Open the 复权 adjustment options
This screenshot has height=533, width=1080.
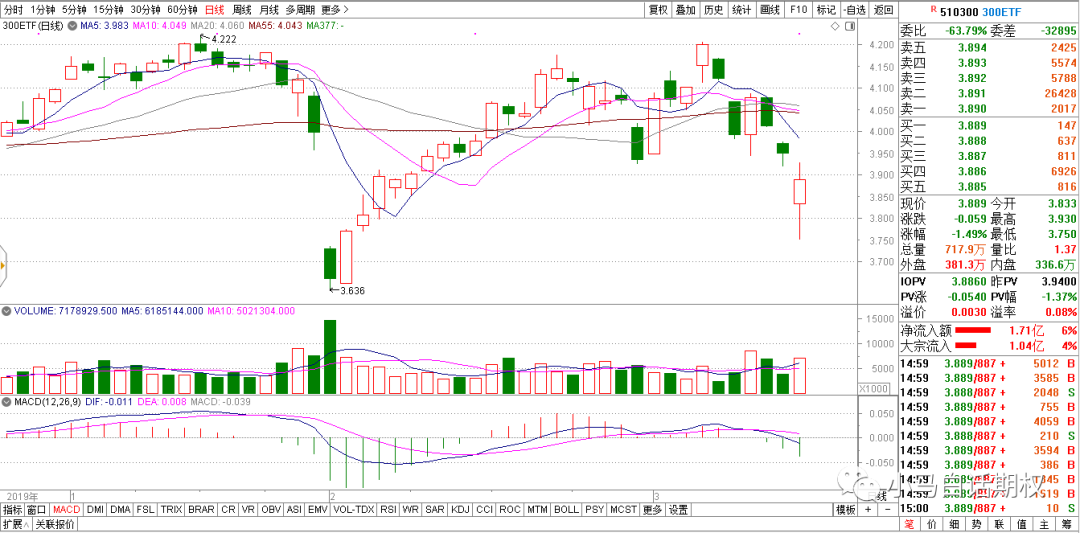coord(658,10)
